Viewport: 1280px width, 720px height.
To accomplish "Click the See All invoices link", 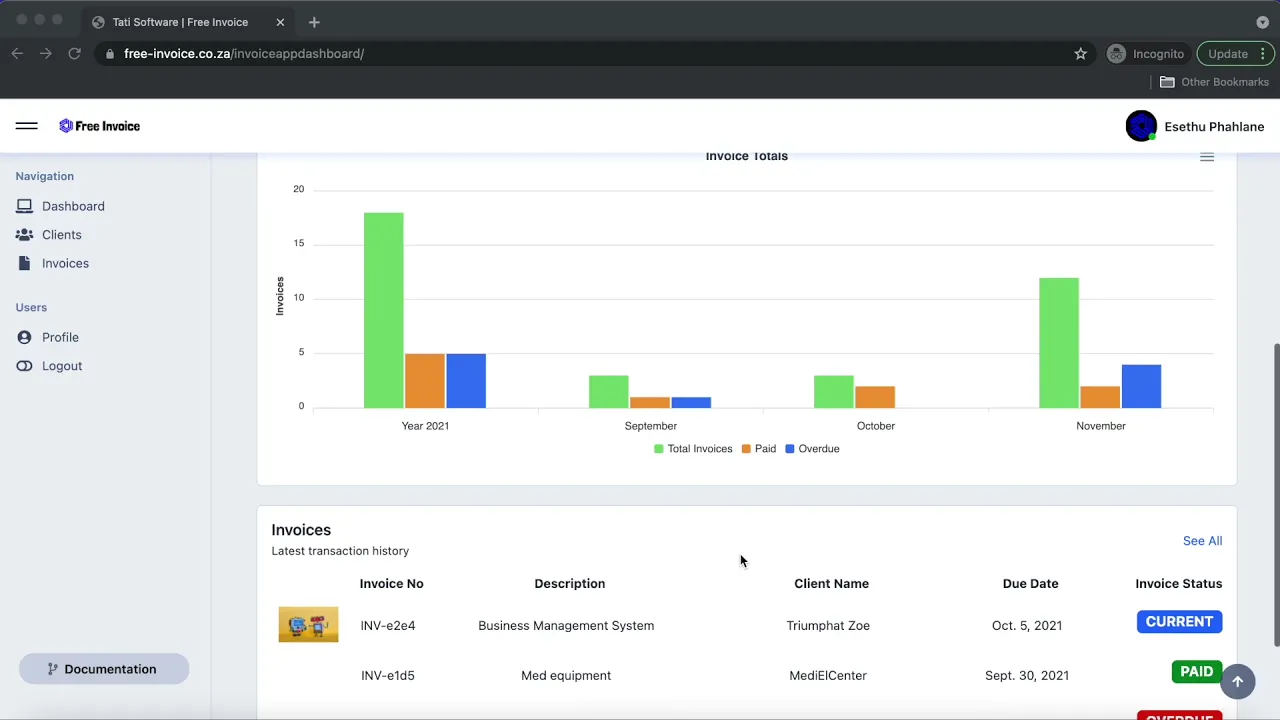I will coord(1202,541).
